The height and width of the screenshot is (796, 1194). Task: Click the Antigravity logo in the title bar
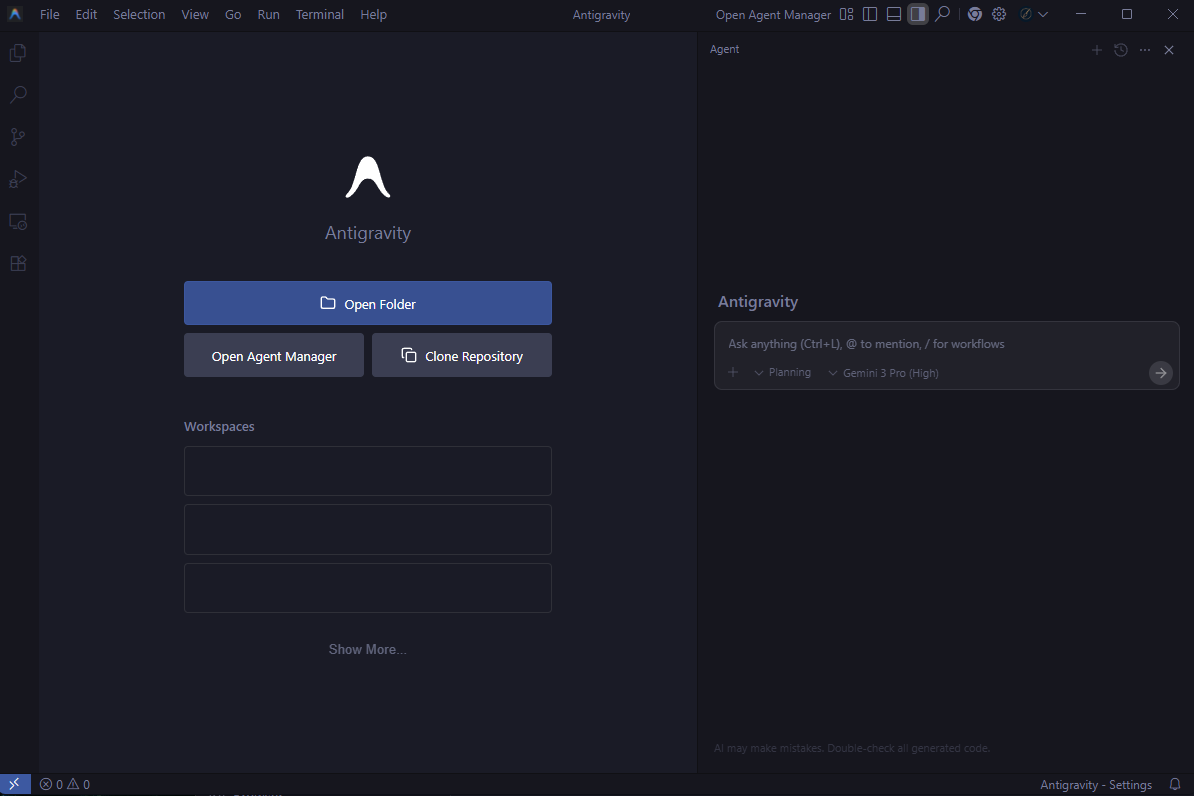tap(14, 14)
